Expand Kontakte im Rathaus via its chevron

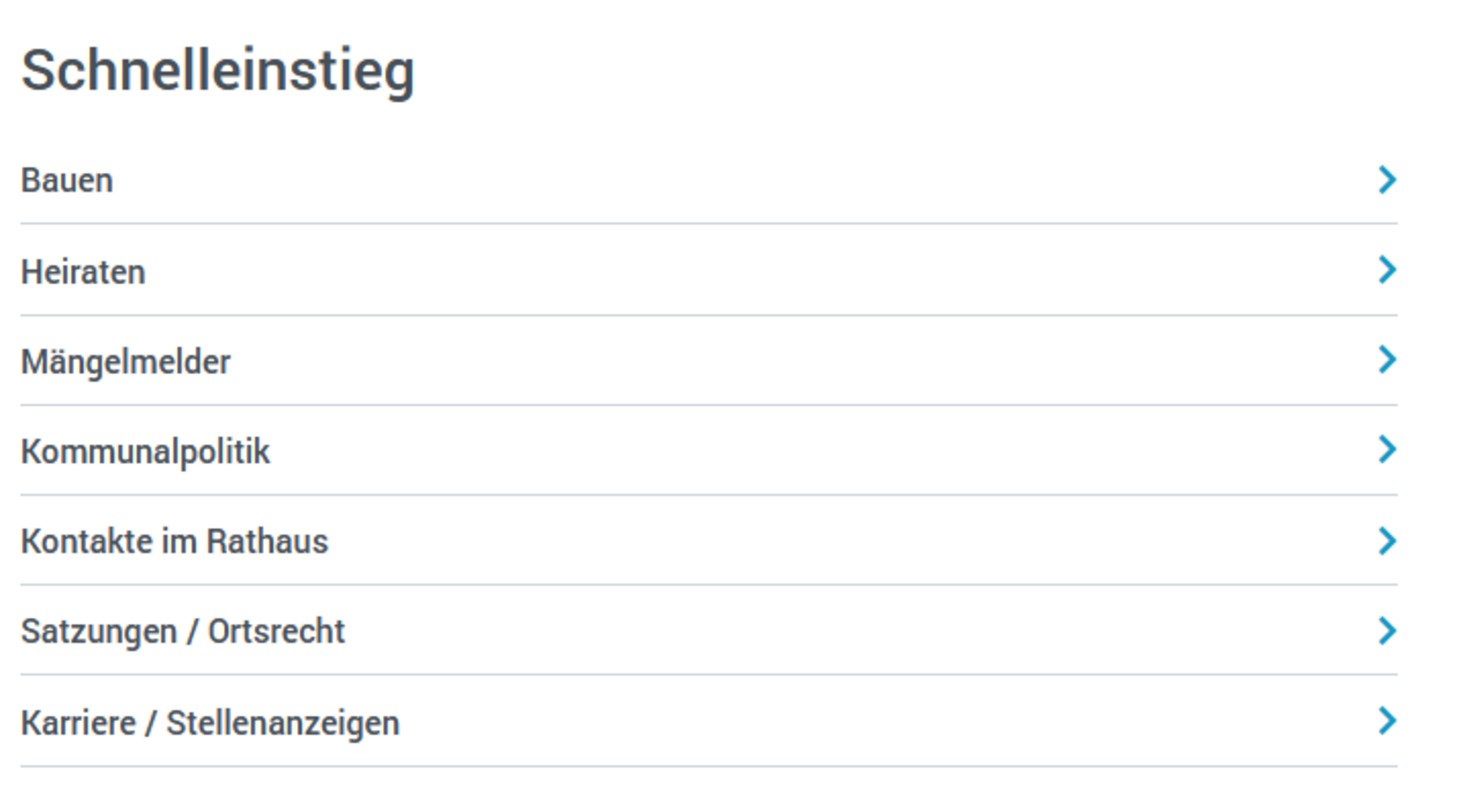coord(1386,541)
